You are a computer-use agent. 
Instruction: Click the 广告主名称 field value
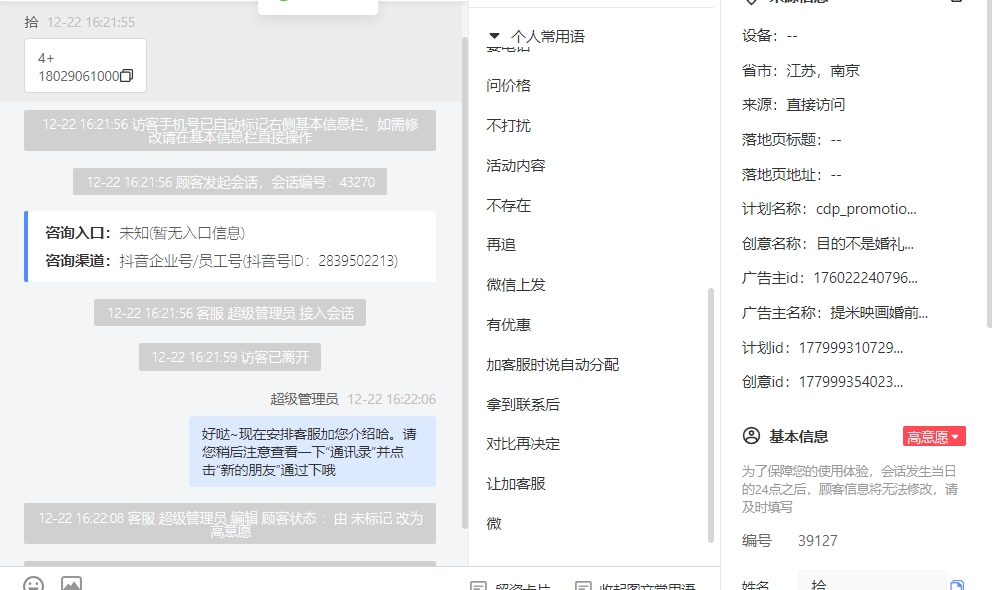[x=879, y=312]
